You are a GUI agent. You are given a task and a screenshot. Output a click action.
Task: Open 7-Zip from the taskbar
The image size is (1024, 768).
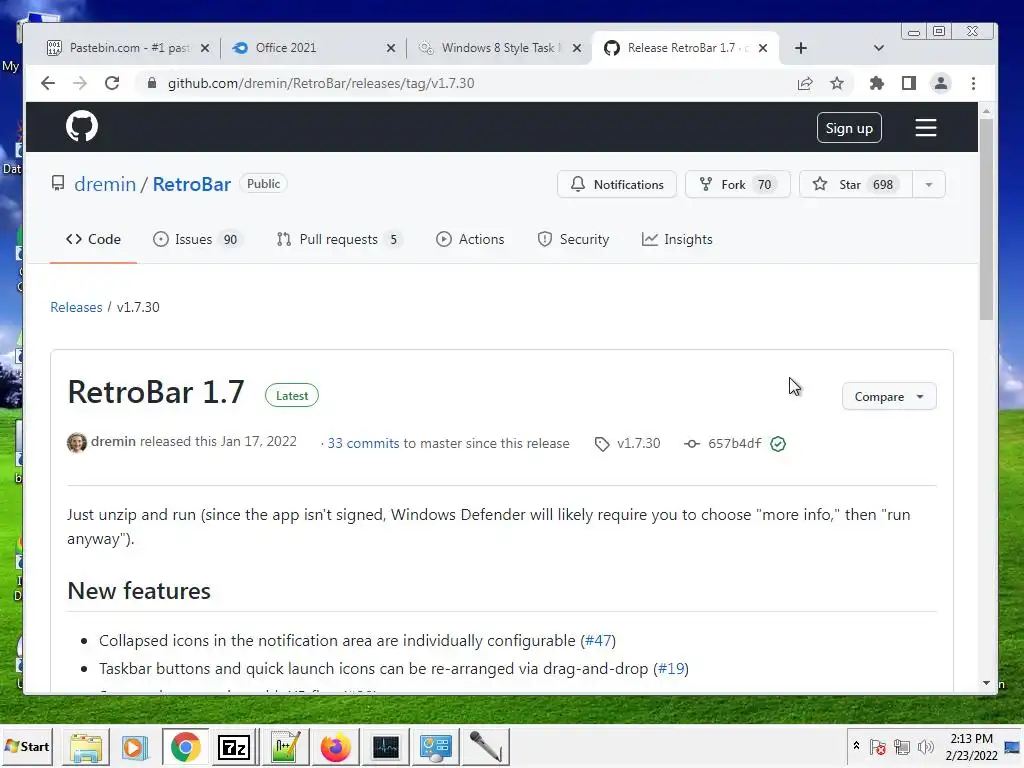click(234, 747)
